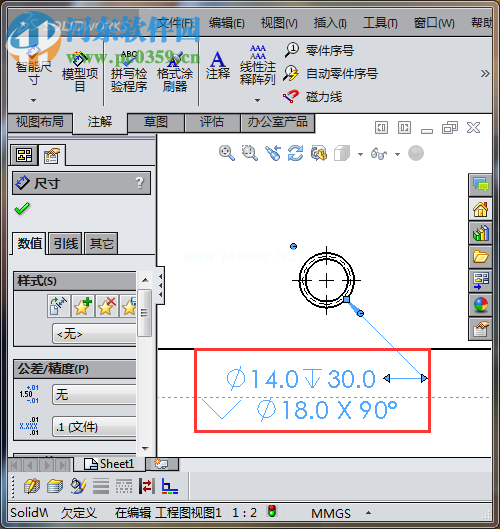This screenshot has height=529, width=500.
Task: Expand the Linear Note Pattern dropdown arrow
Action: point(257,100)
